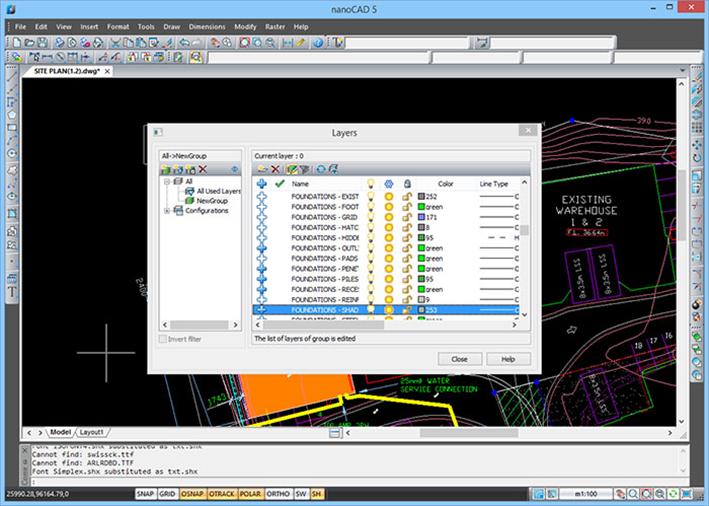709x506 pixels.
Task: Click the Close button in Layers dialog
Action: [459, 358]
